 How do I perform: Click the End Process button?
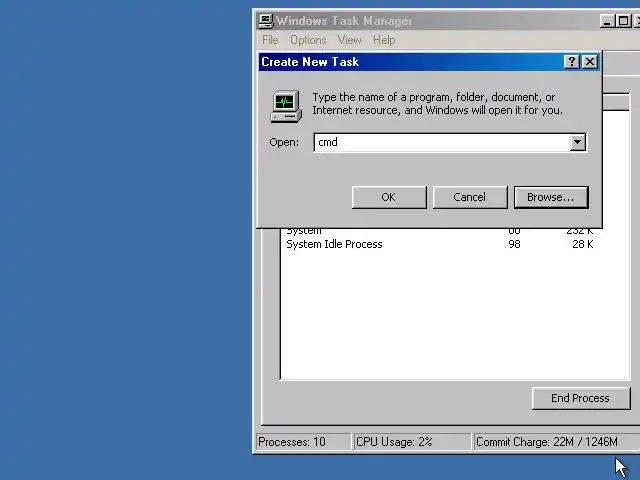click(581, 398)
